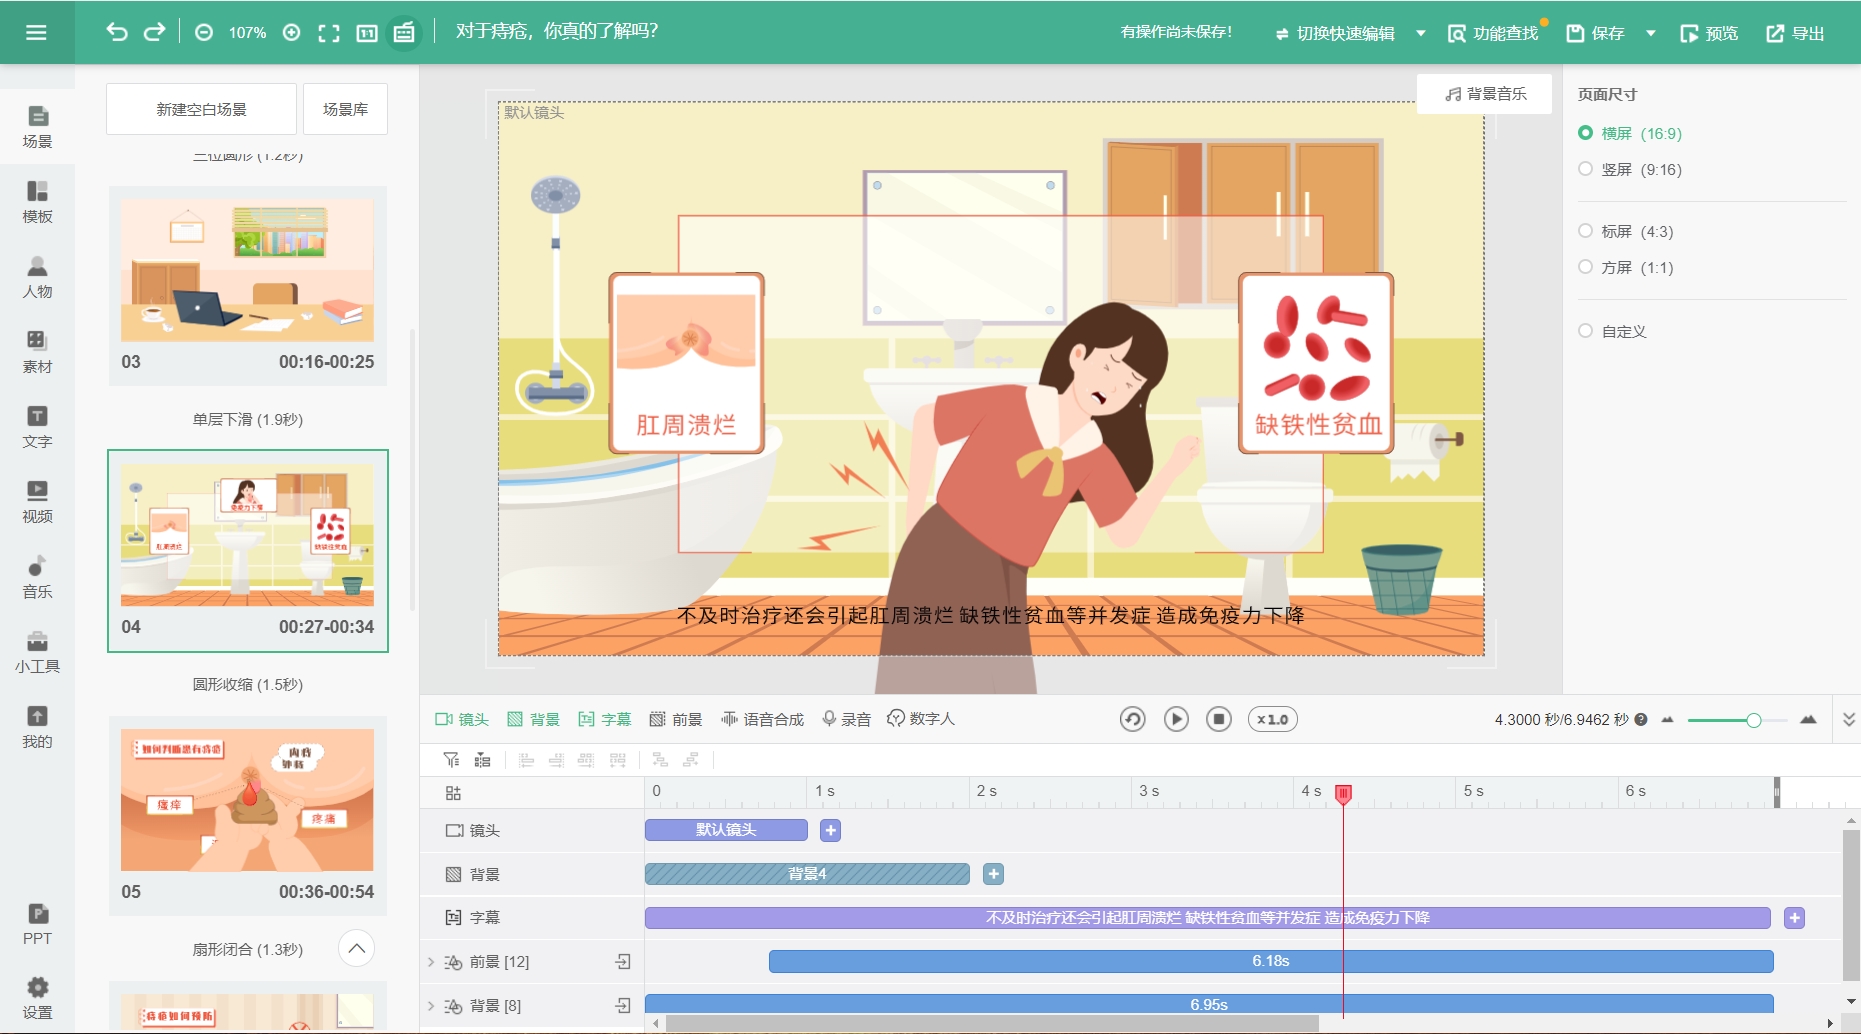
Task: Open the 保存 dropdown arrow
Action: (x=1650, y=33)
